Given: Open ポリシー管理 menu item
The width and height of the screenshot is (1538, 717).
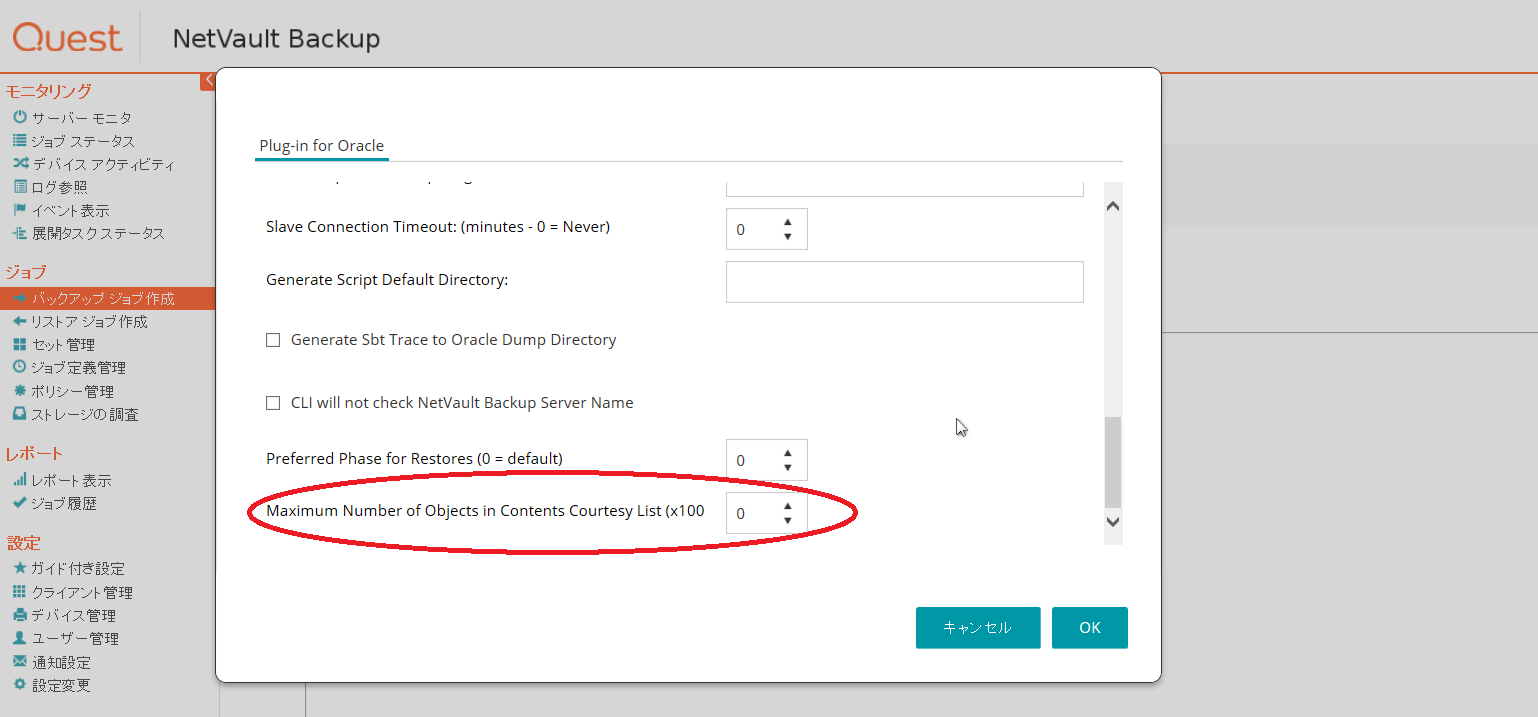Looking at the screenshot, I should (x=72, y=391).
